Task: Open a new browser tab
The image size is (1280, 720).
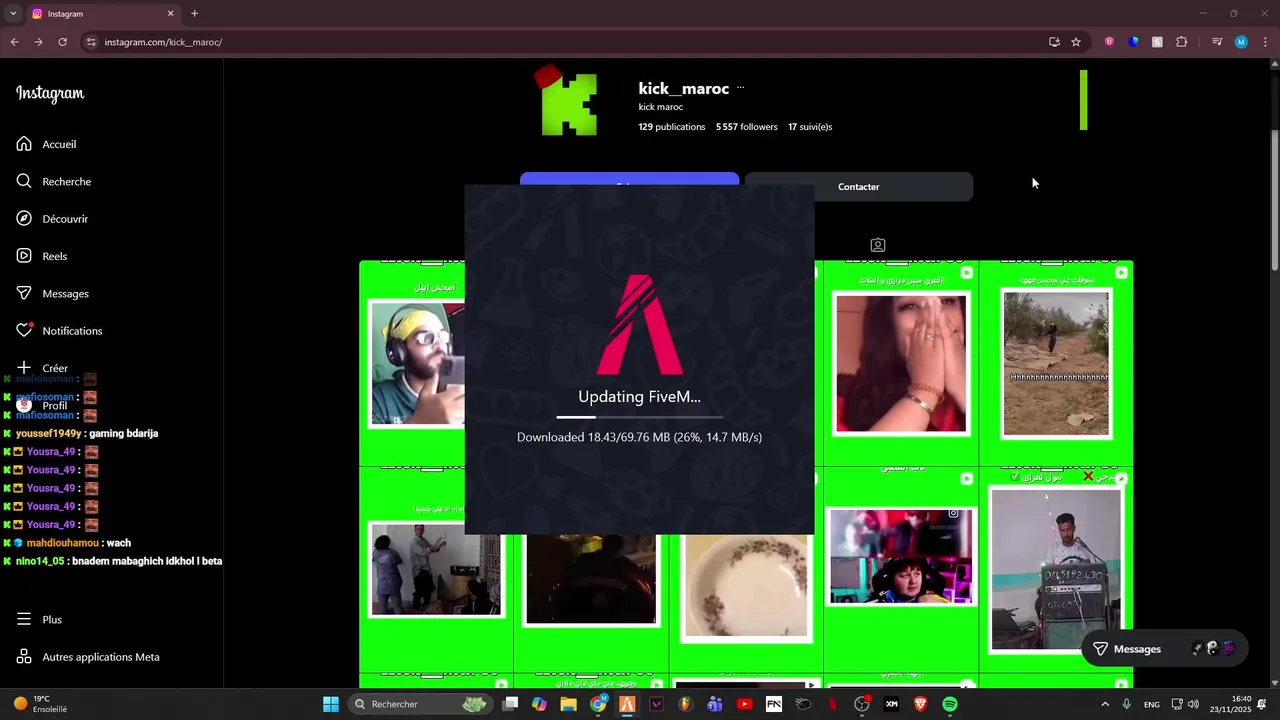Action: (194, 14)
